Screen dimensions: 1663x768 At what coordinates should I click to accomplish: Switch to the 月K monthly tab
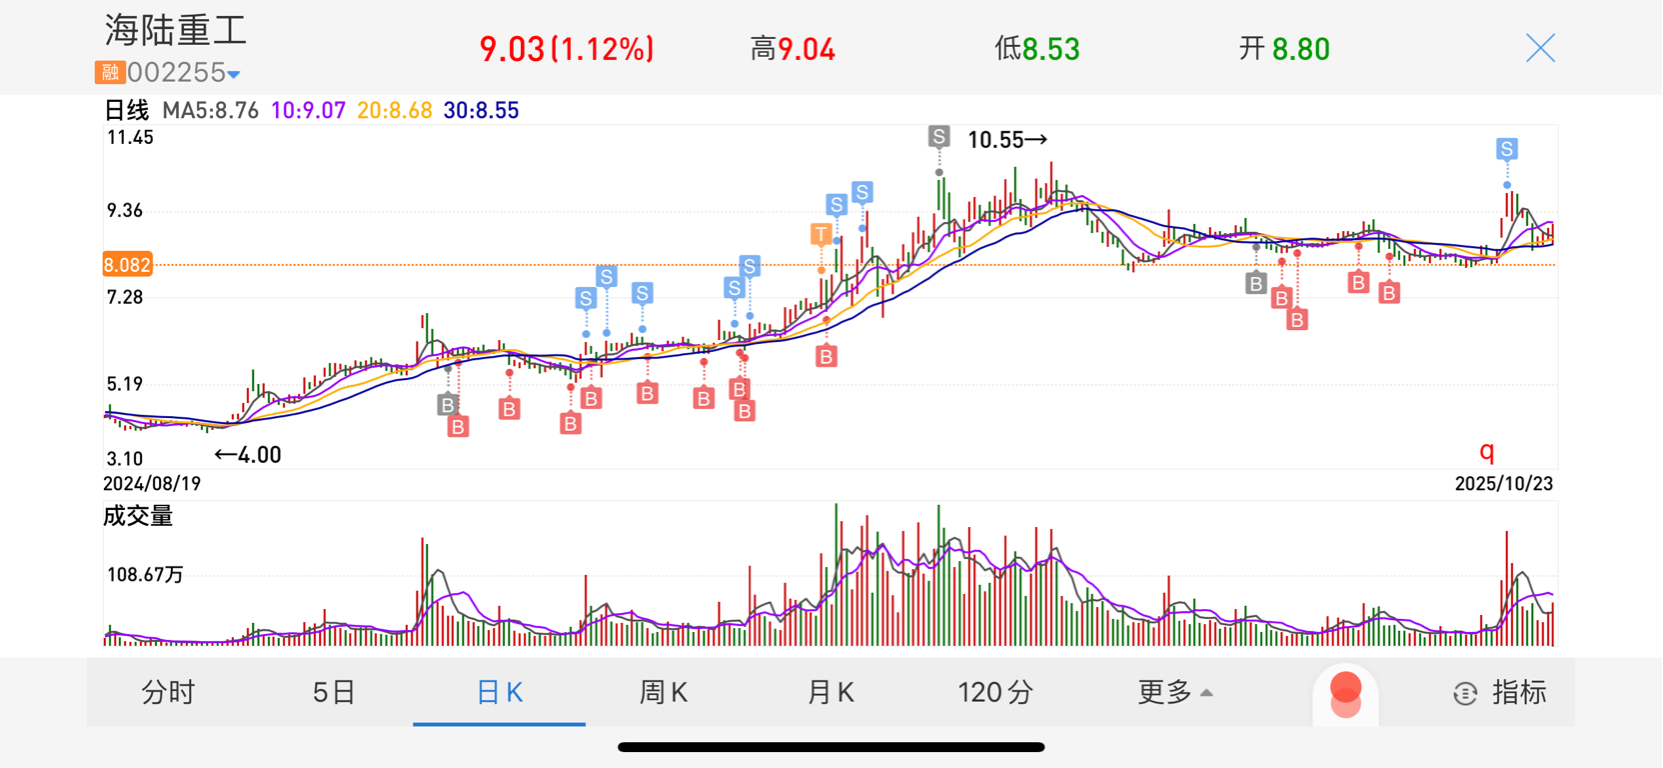pos(830,692)
